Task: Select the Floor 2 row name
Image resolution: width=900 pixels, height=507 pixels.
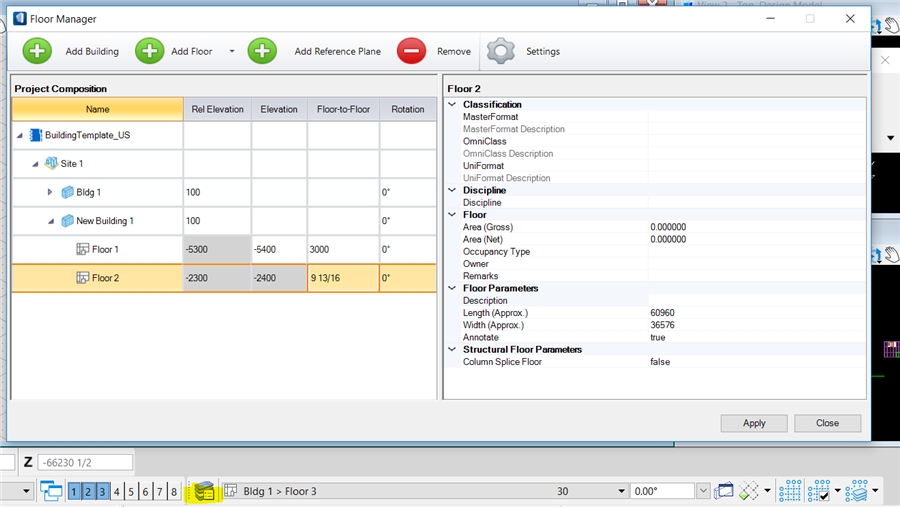Action: [x=106, y=278]
